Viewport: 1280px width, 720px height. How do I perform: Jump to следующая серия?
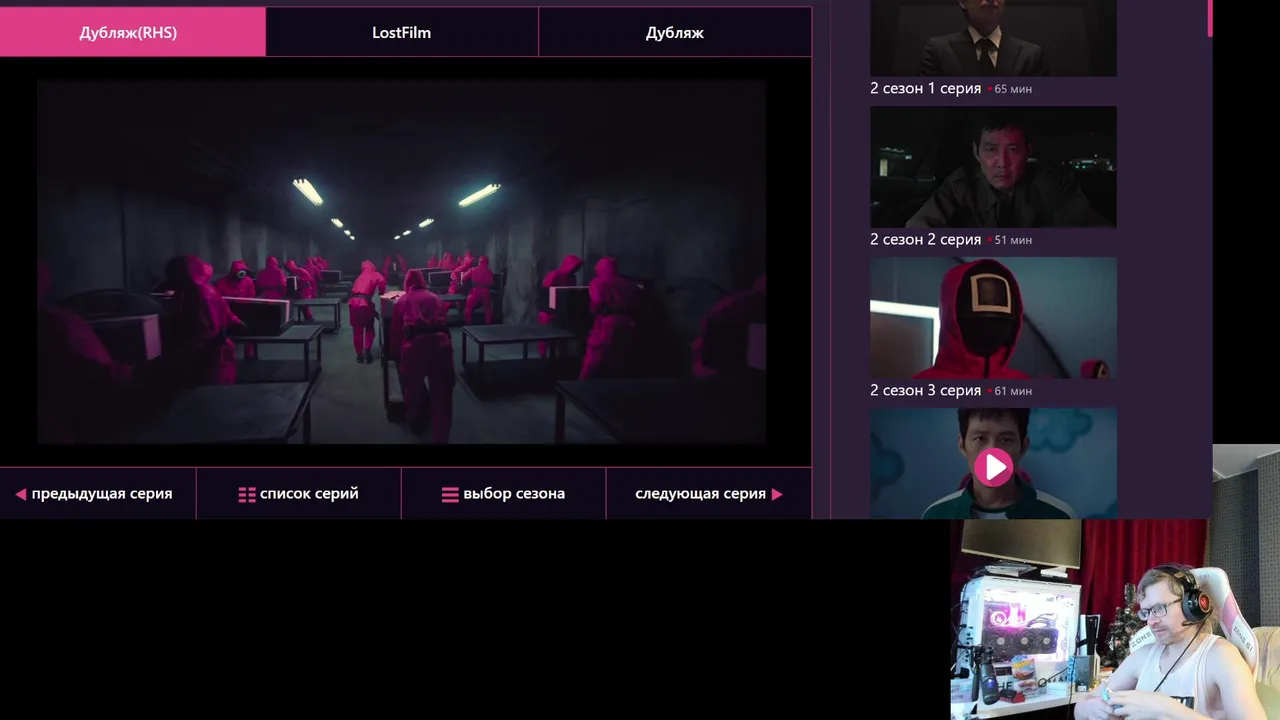[708, 493]
